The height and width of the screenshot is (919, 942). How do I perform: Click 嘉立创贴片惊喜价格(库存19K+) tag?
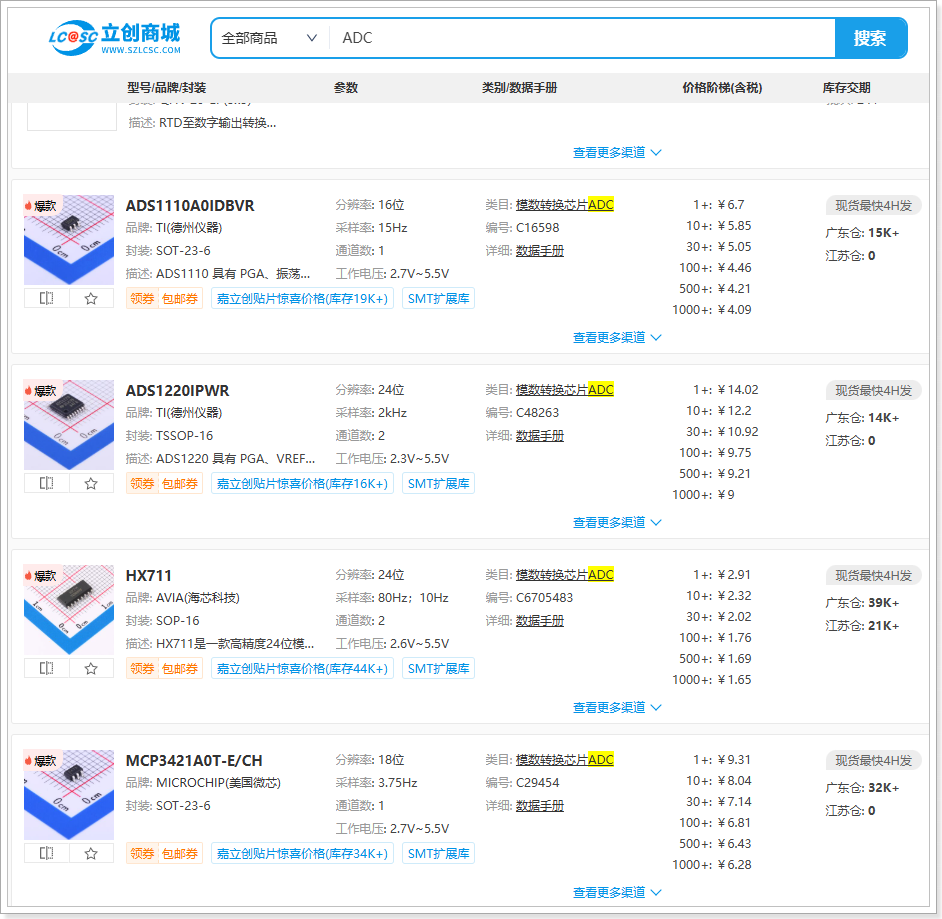302,299
